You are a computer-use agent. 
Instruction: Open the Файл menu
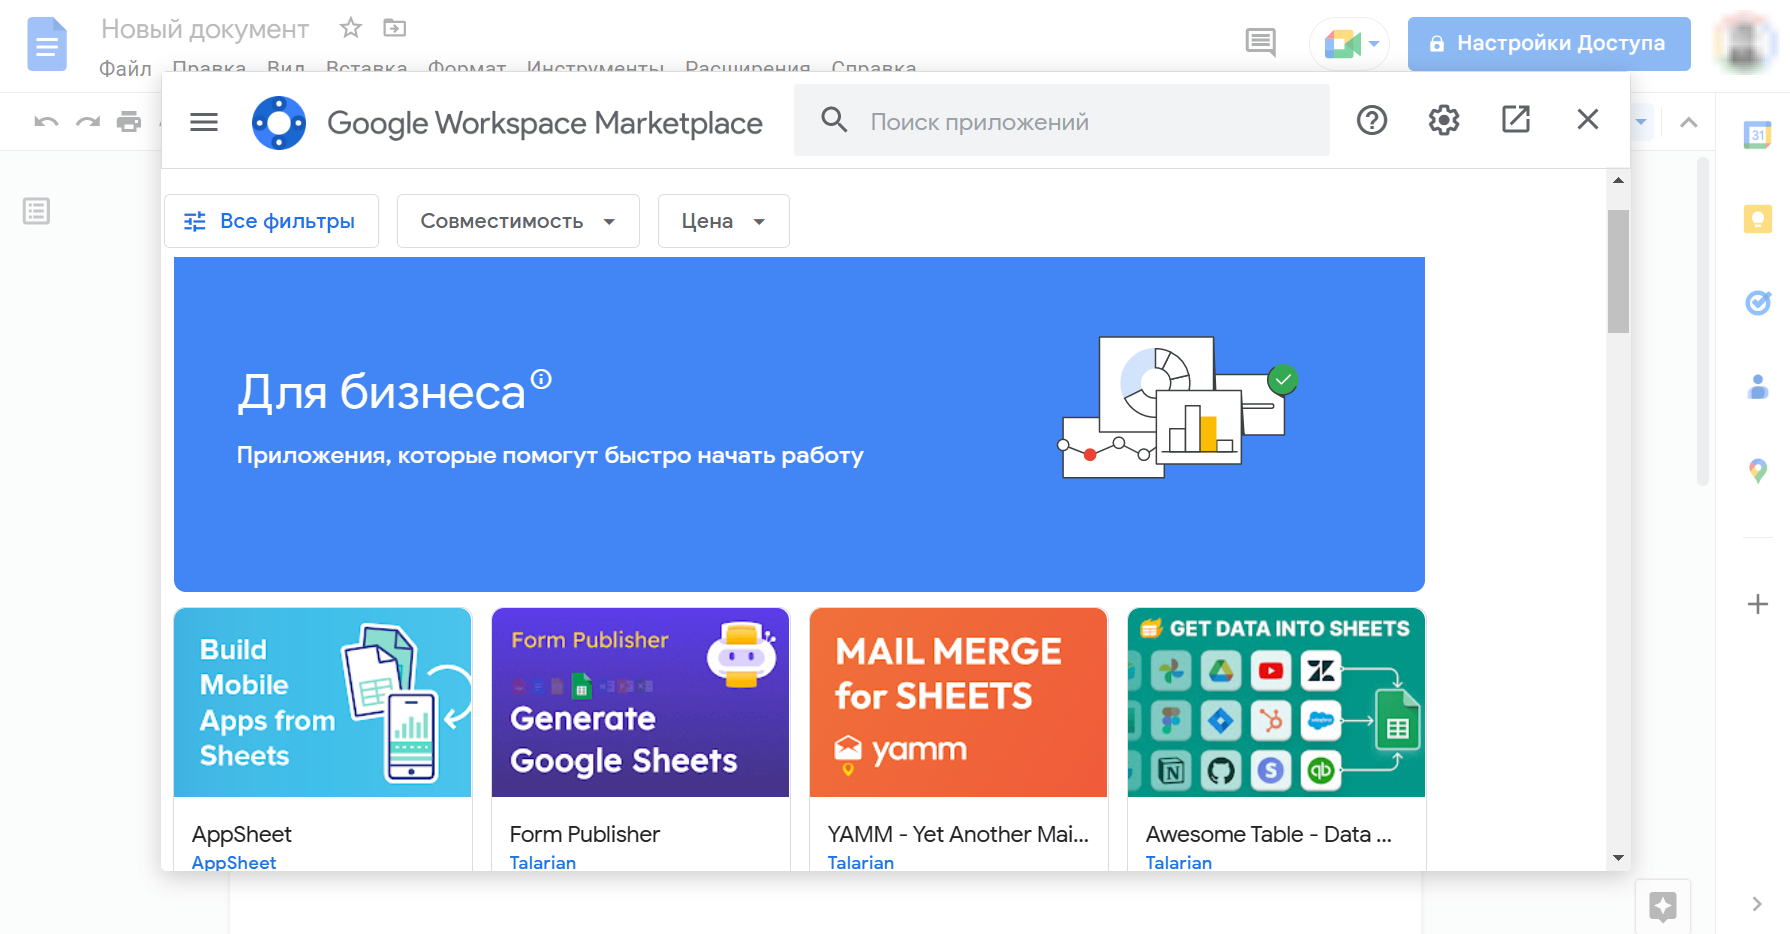click(125, 68)
